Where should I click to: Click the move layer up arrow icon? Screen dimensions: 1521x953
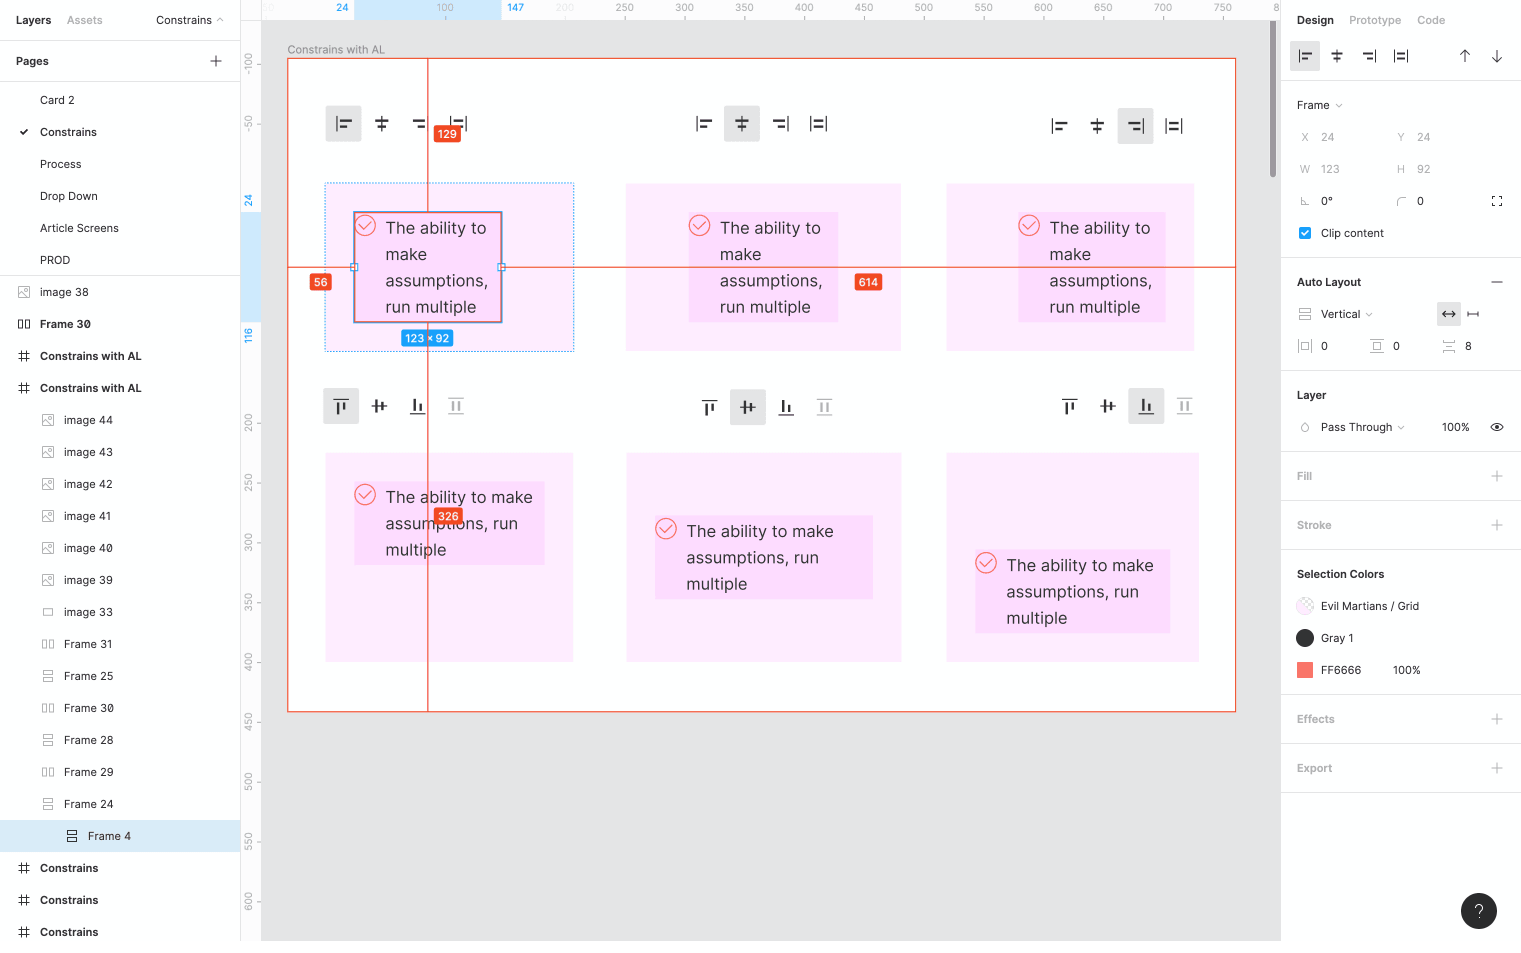tap(1464, 56)
